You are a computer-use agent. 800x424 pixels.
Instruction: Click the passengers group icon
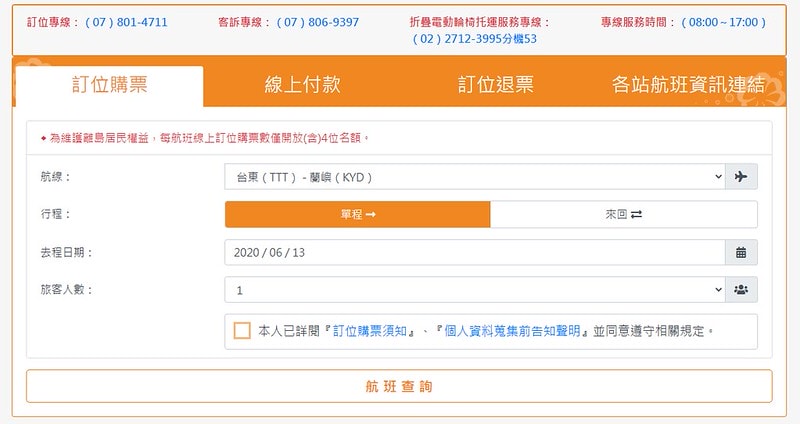tap(741, 290)
